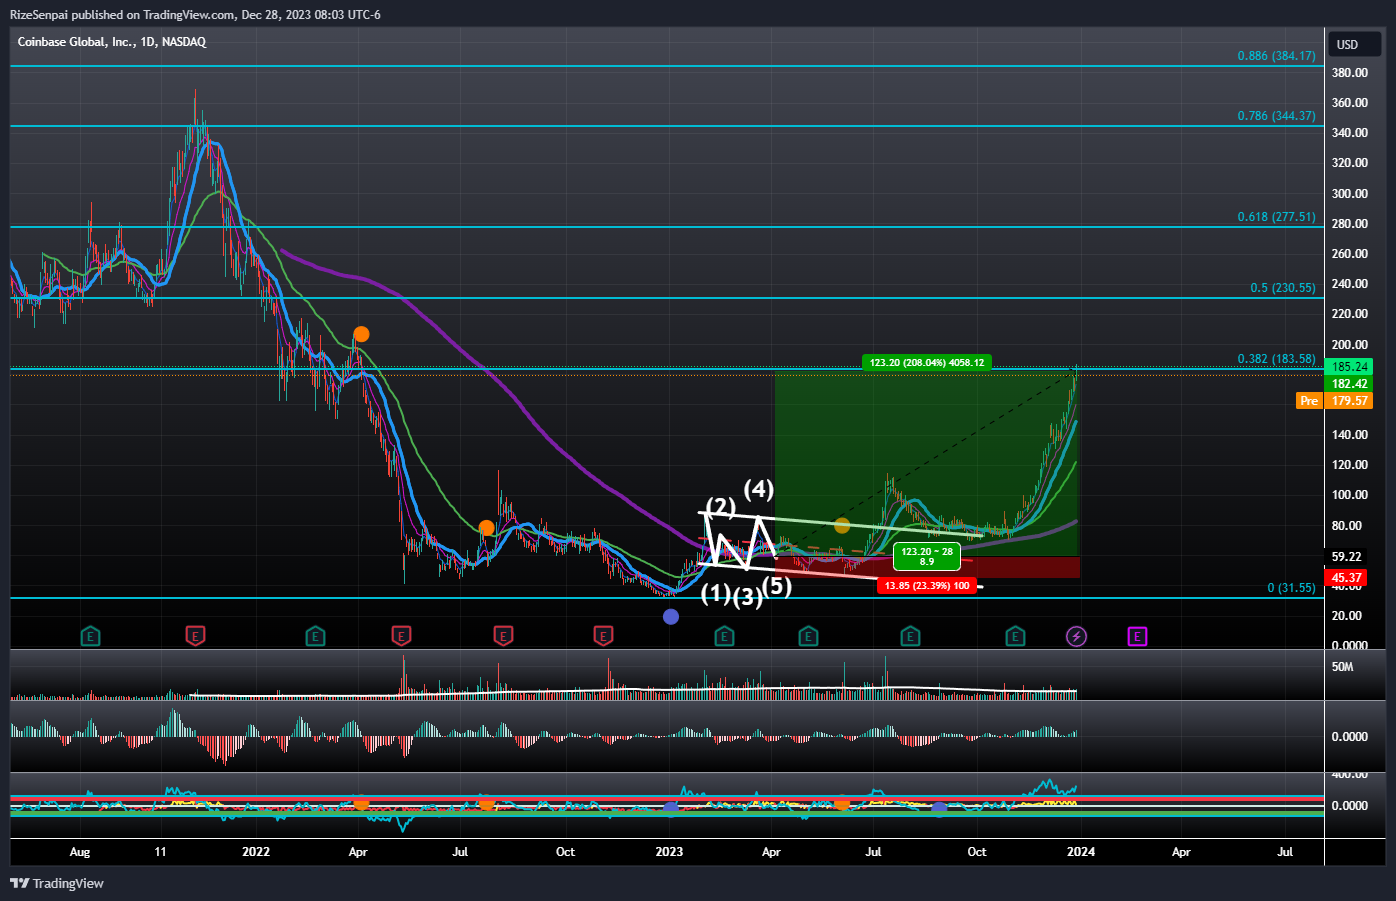Select the 0.618 (277.51) Fibonacci label
Image resolution: width=1396 pixels, height=901 pixels.
click(x=1276, y=217)
